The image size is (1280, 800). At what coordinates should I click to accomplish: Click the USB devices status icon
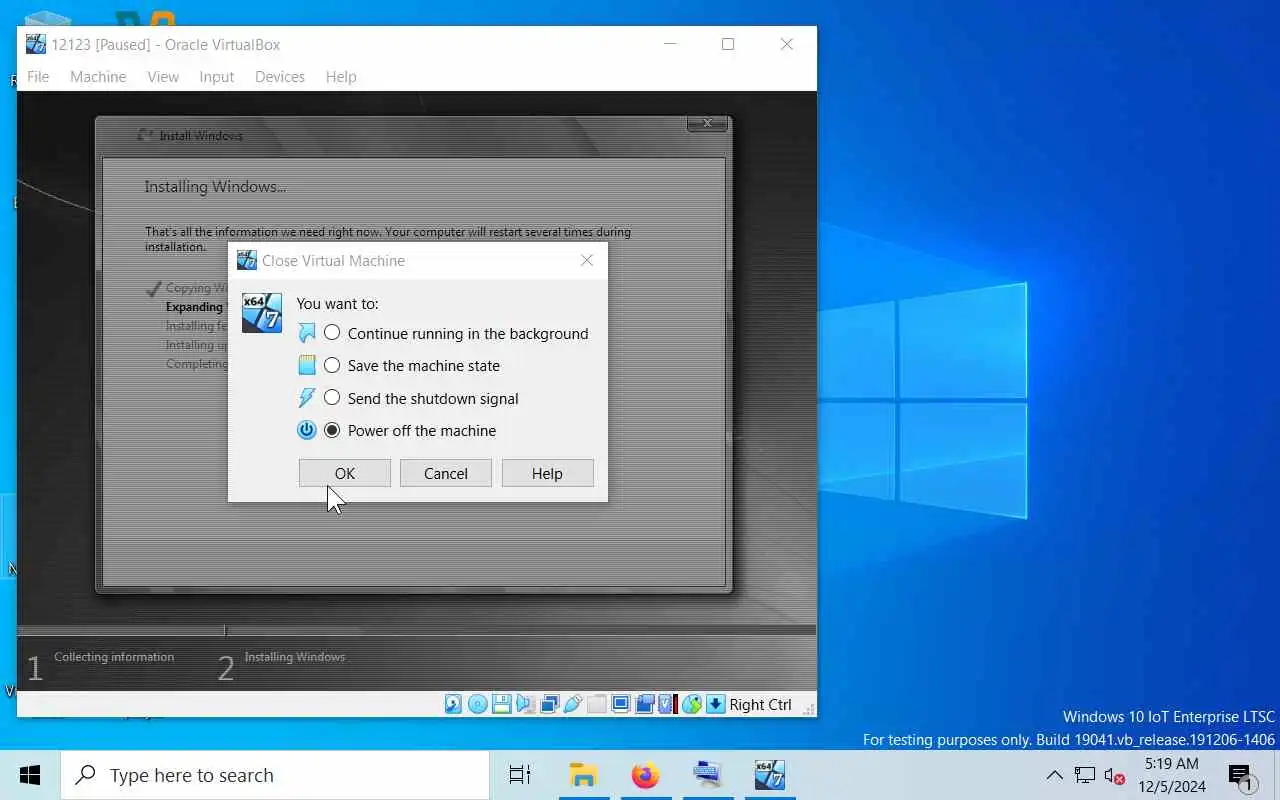click(x=573, y=704)
